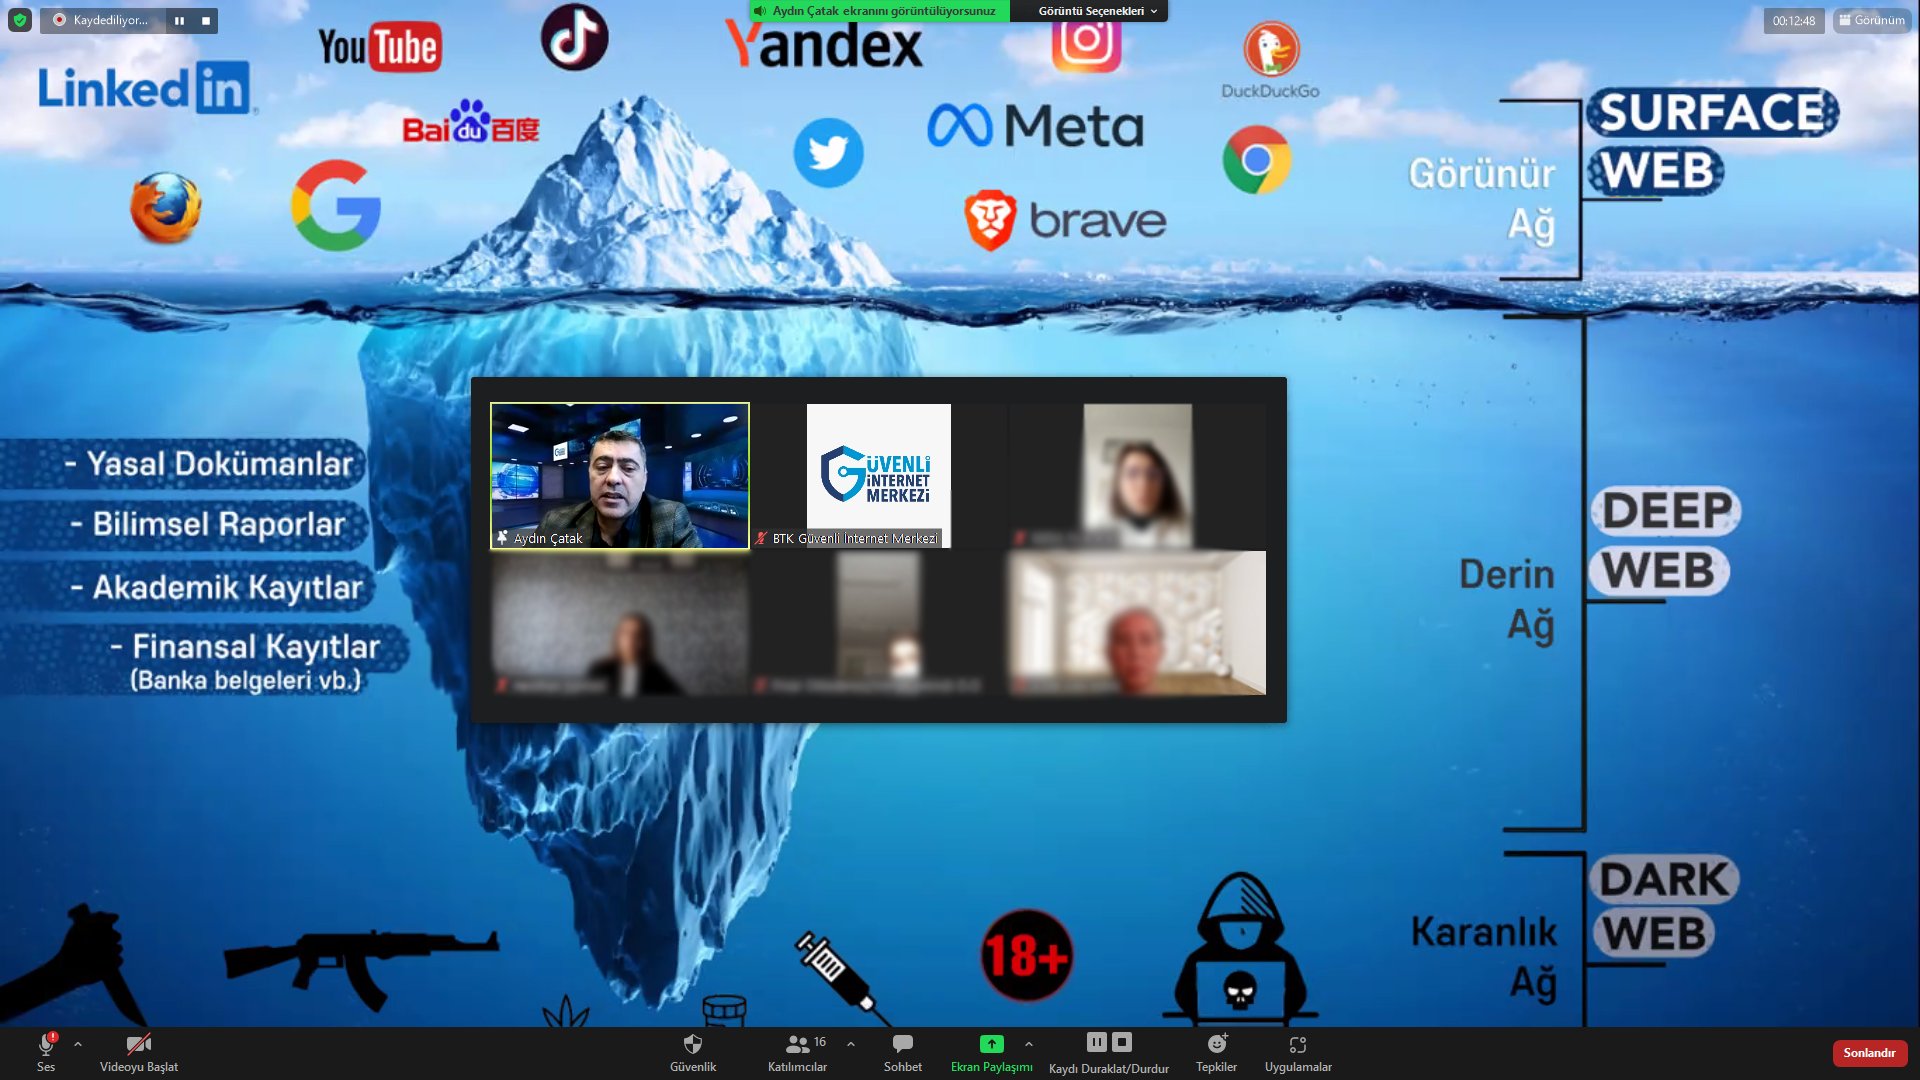Viewport: 1920px width, 1080px height.
Task: Click the DuckDuckGo logo on the slide
Action: 1271,60
